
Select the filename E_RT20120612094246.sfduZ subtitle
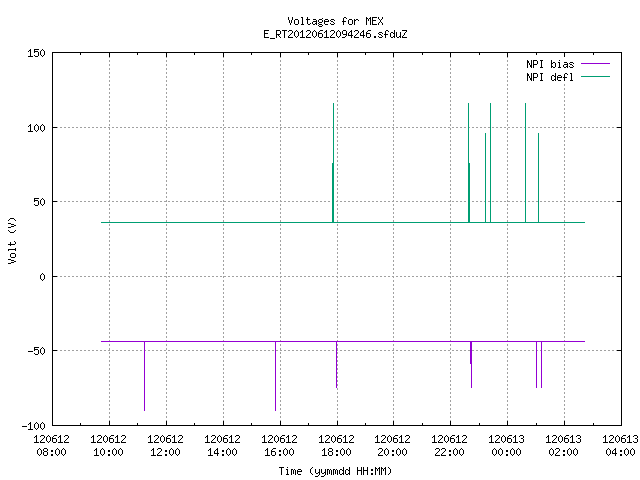[335, 34]
